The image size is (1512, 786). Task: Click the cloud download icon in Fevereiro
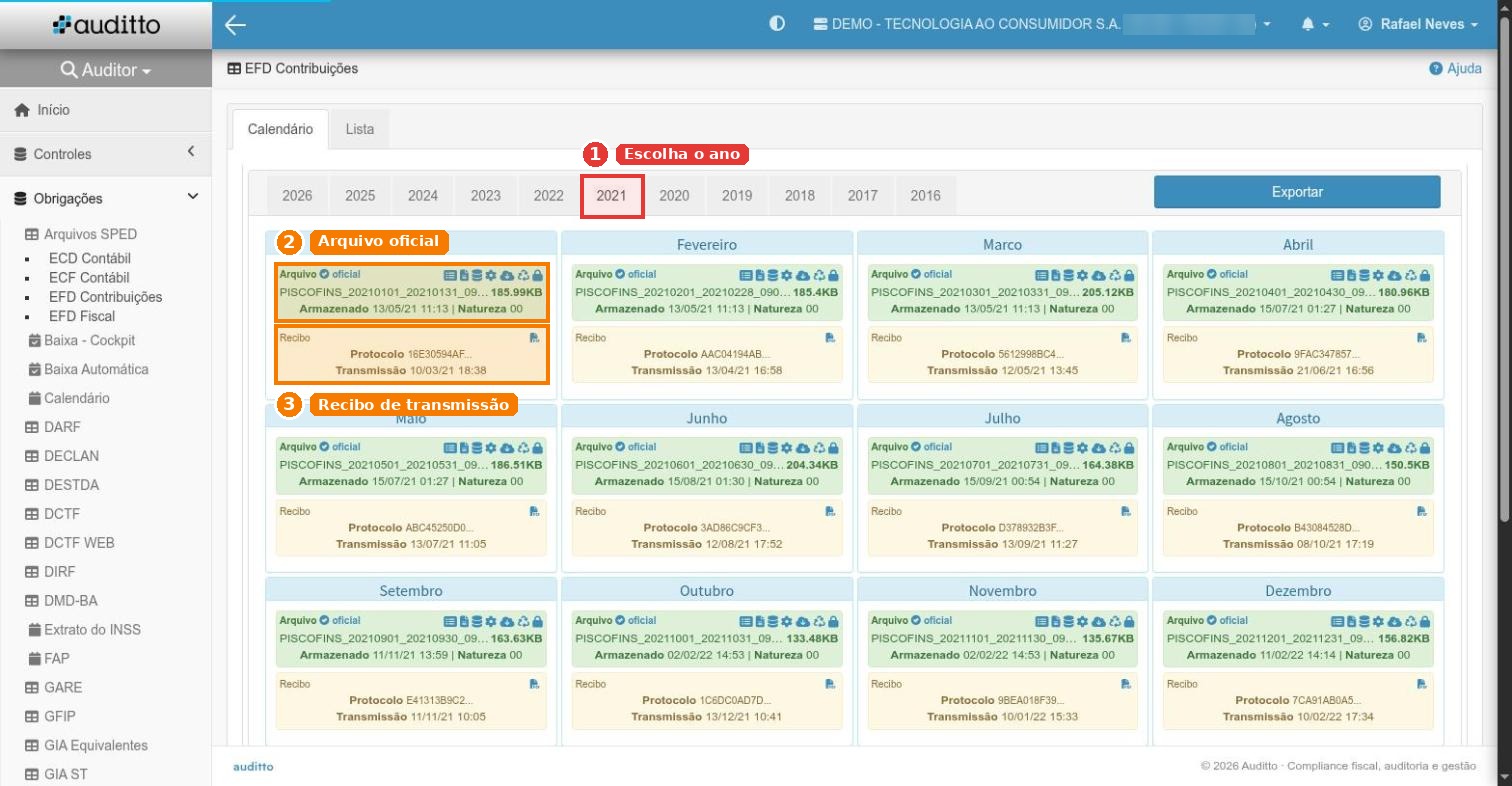pos(802,274)
